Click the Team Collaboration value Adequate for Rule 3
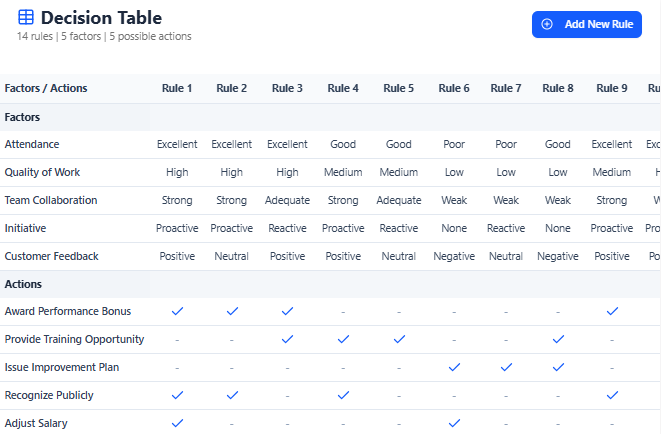Image resolution: width=661 pixels, height=434 pixels. 287,200
